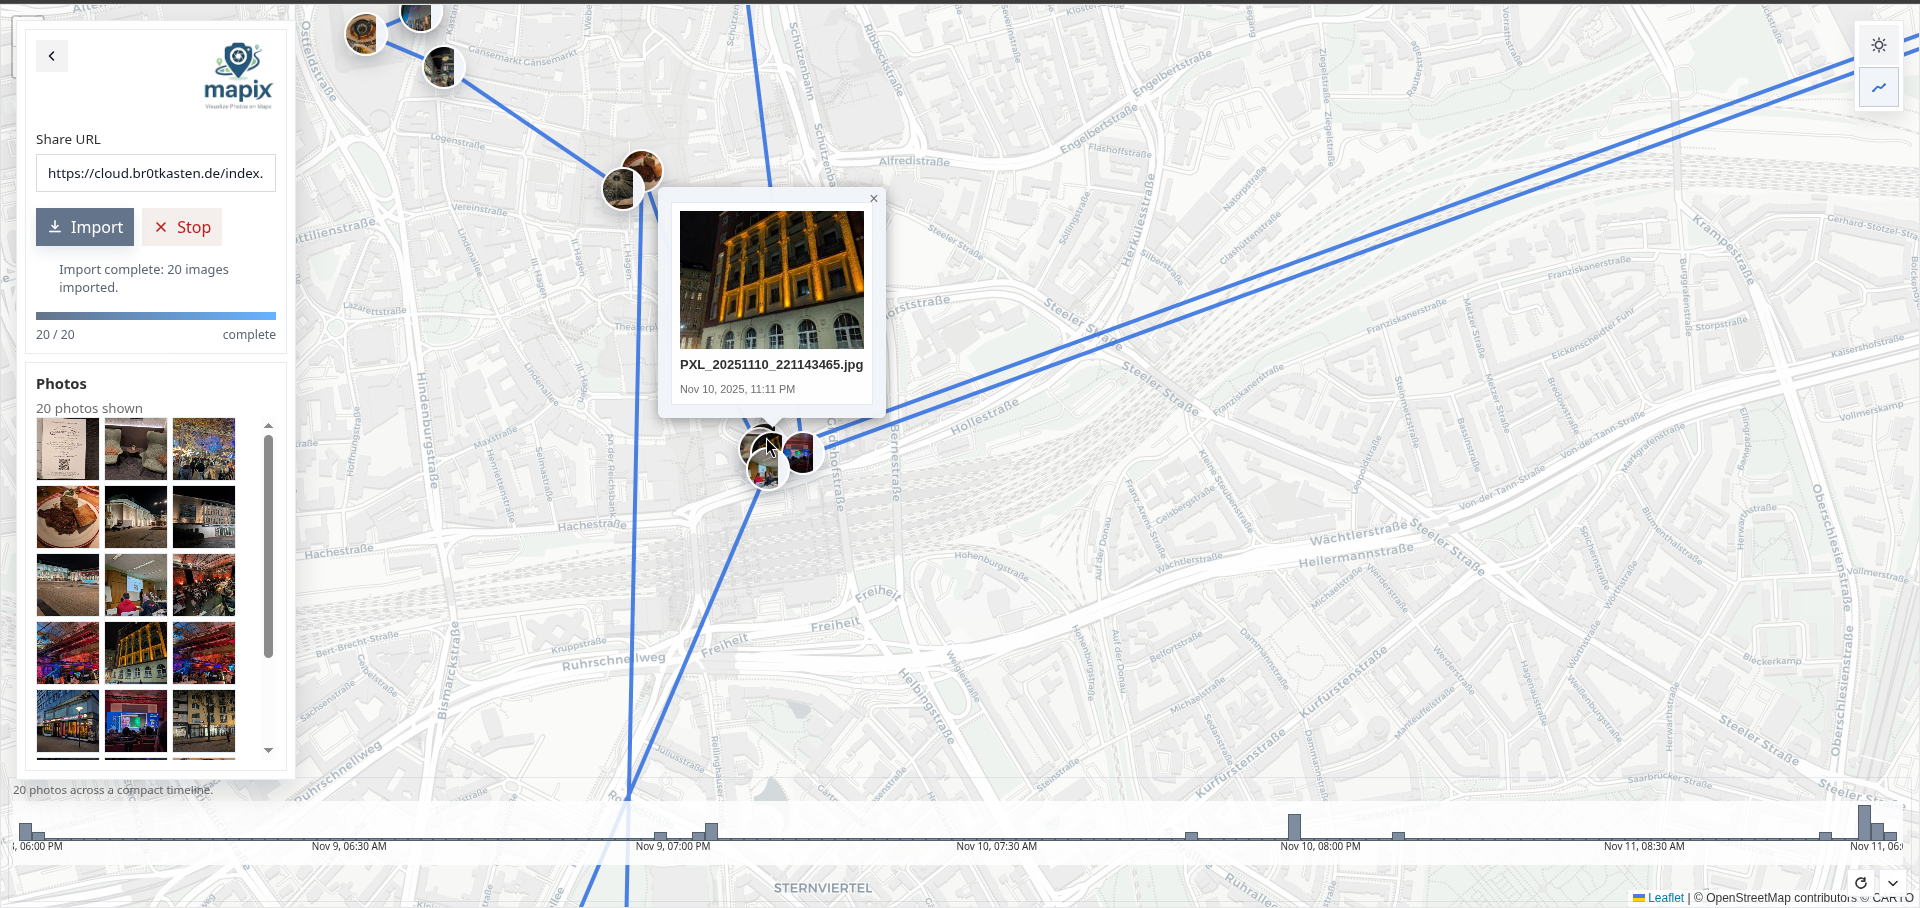Open the QR code receipt thumbnail
Screen dimensions: 1920x908
pos(68,449)
